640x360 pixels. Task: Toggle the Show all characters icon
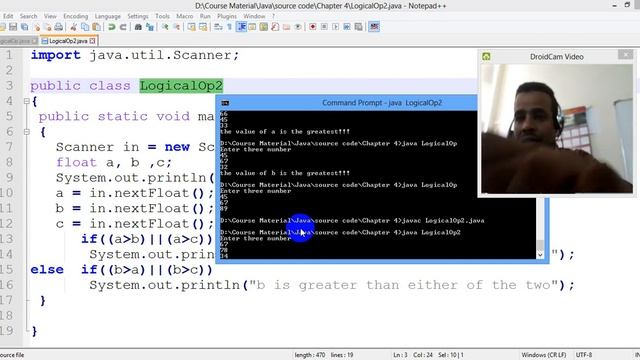click(229, 27)
